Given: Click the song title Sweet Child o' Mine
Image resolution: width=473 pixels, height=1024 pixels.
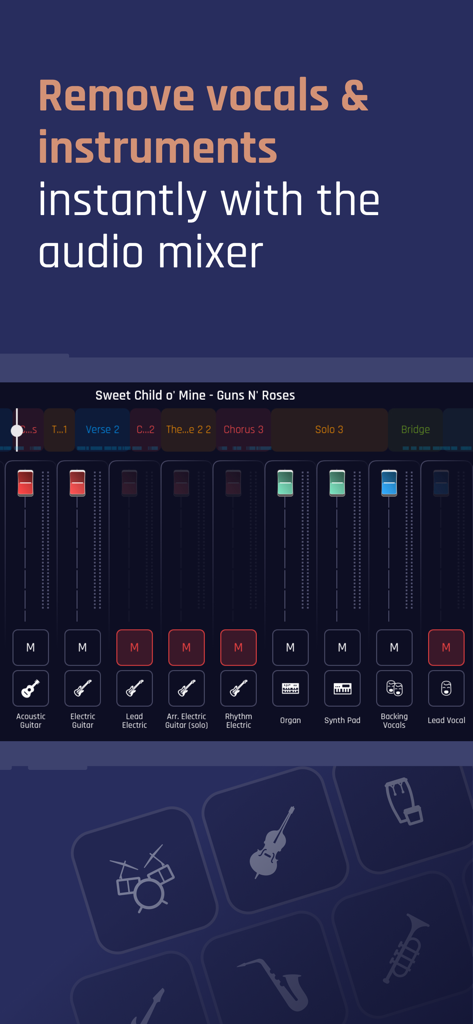Looking at the screenshot, I should click(195, 395).
